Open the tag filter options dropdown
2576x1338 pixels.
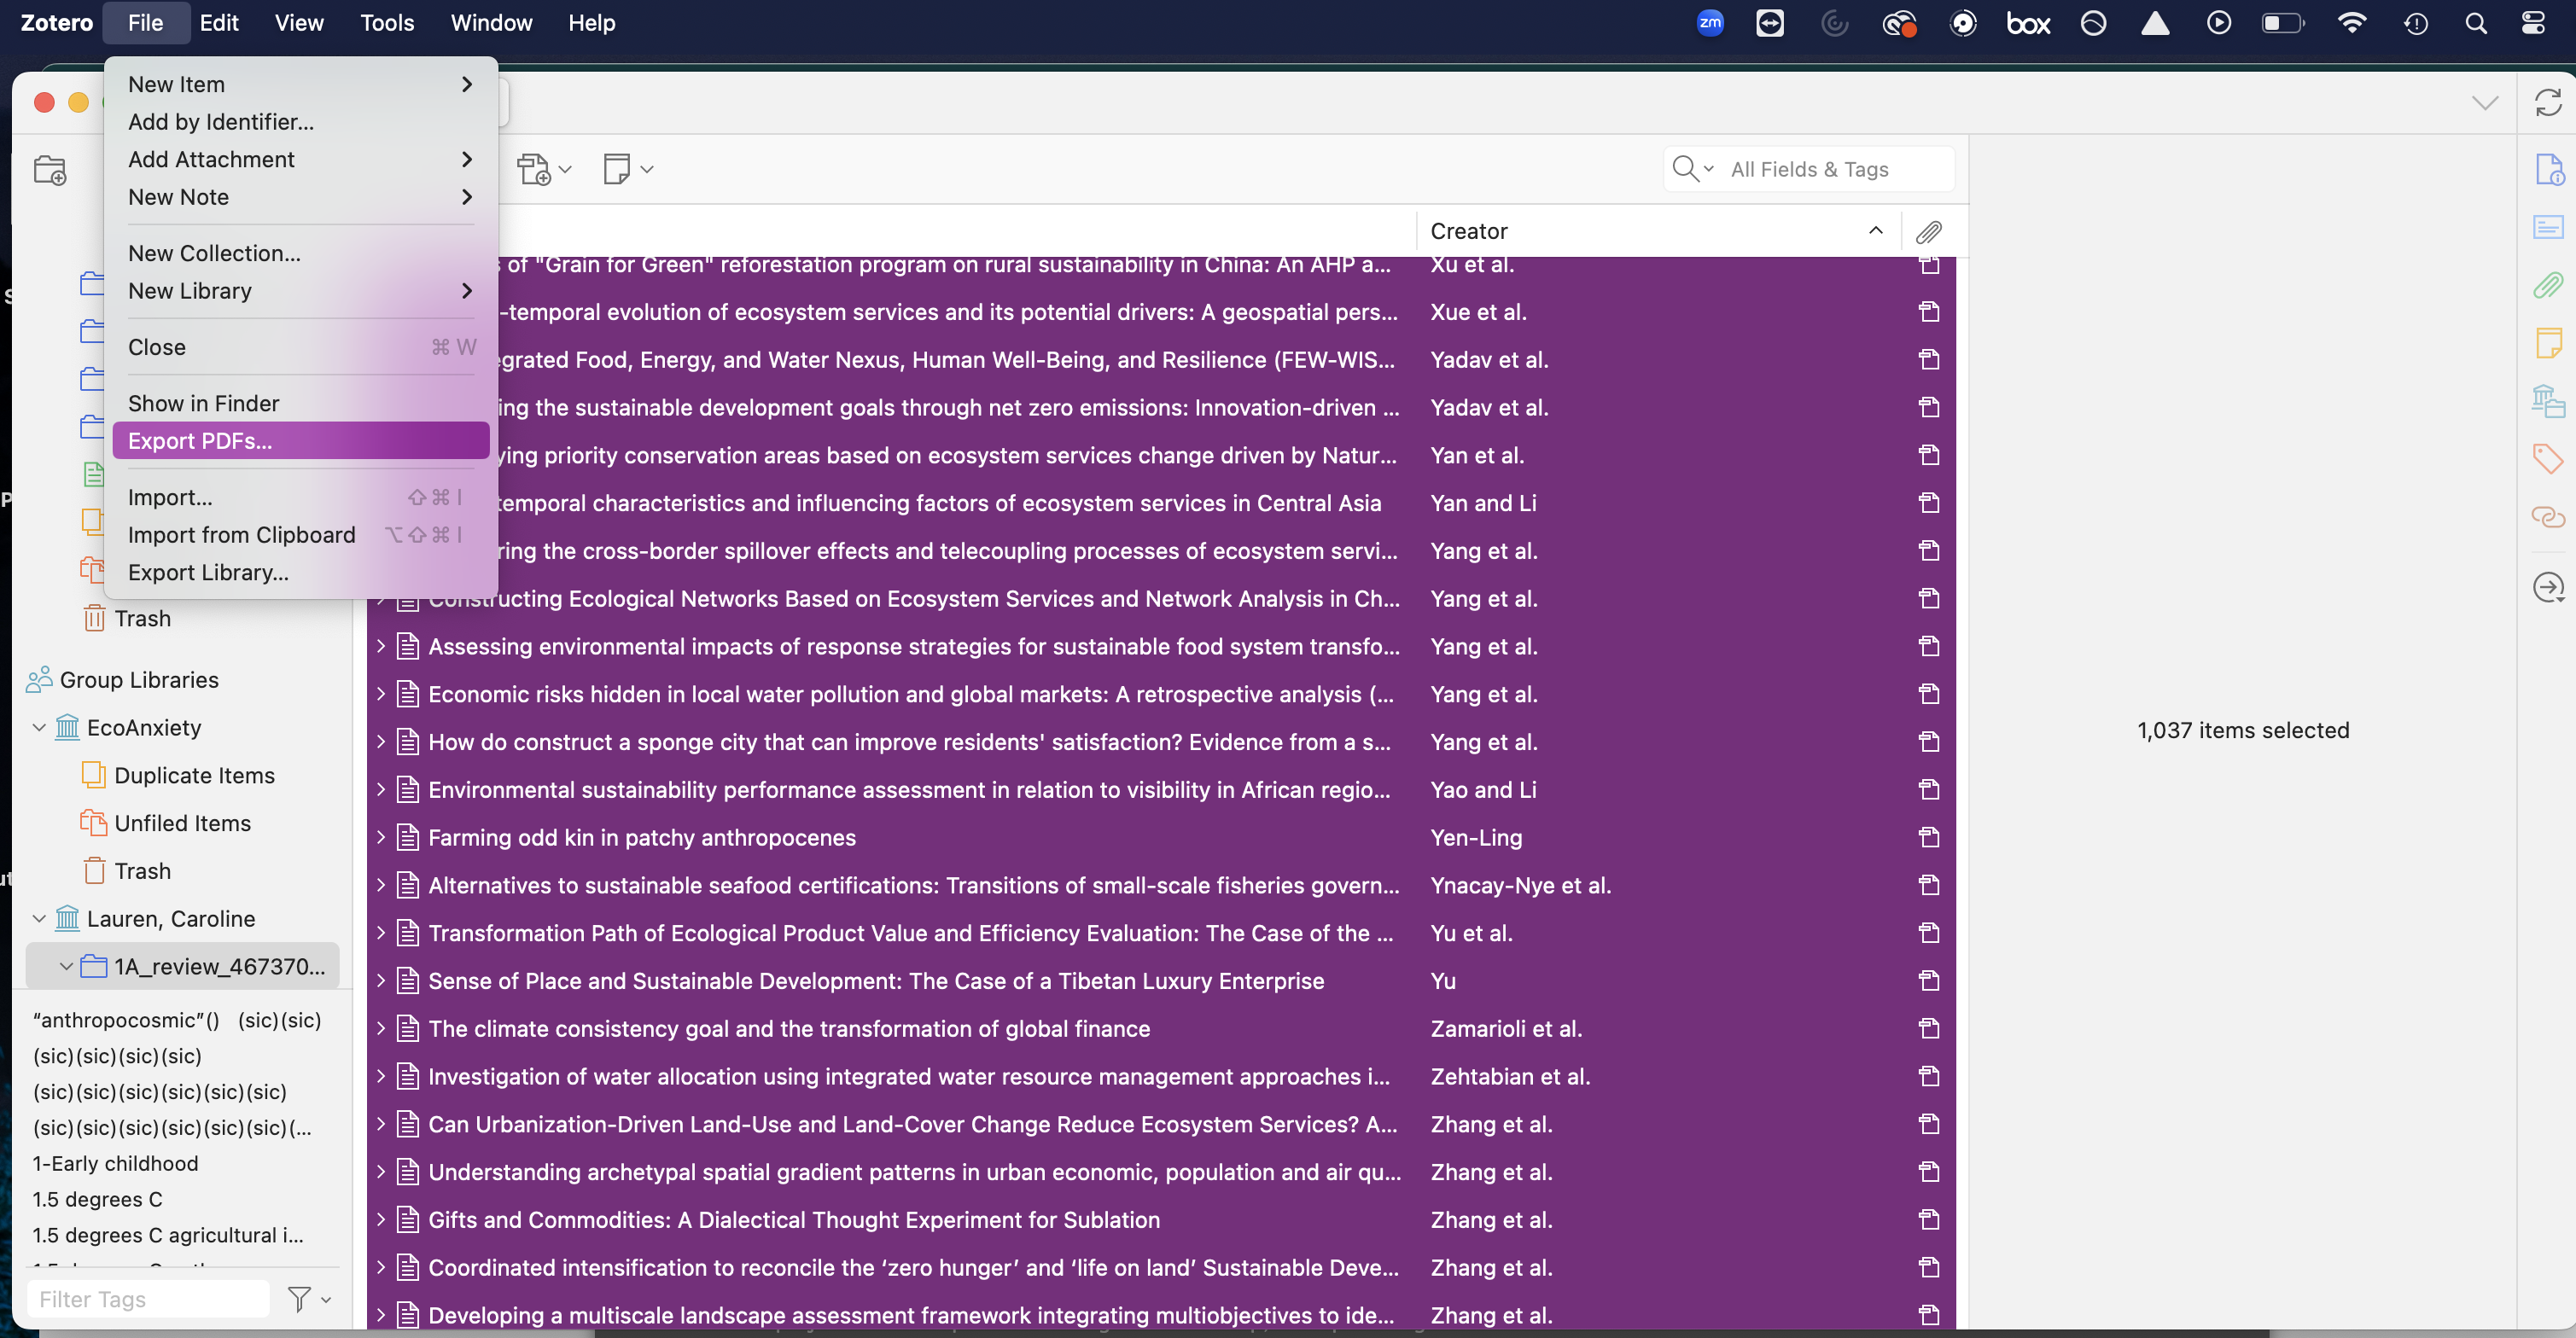309,1299
